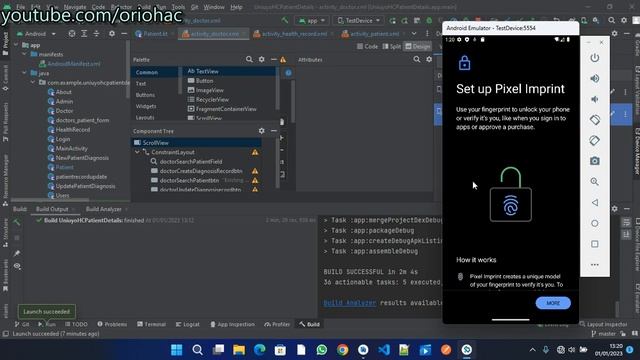Viewport: 640px width, 360px height.
Task: Click emulator zoom magnifier icon
Action: point(595,182)
